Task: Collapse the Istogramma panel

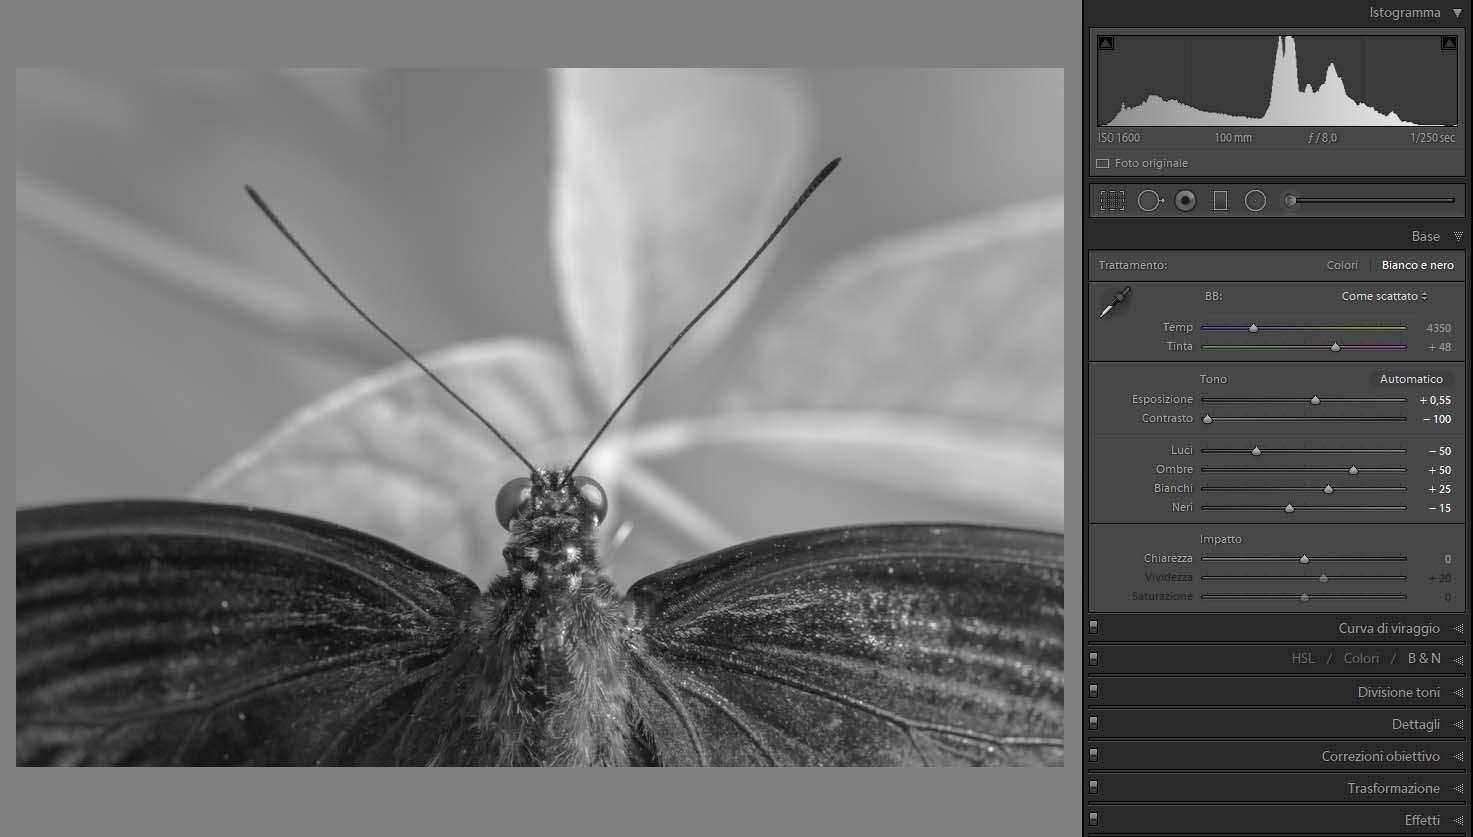Action: coord(1457,13)
